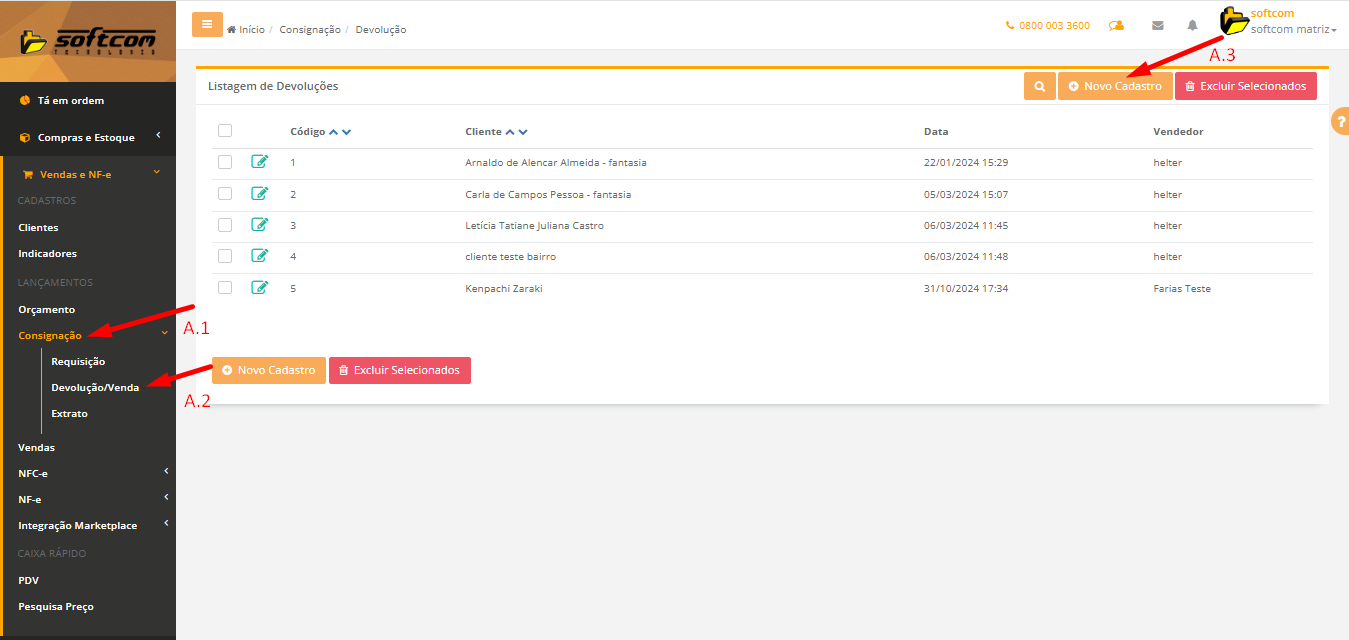The width and height of the screenshot is (1349, 640).
Task: Open the bell notifications icon
Action: pos(1192,26)
